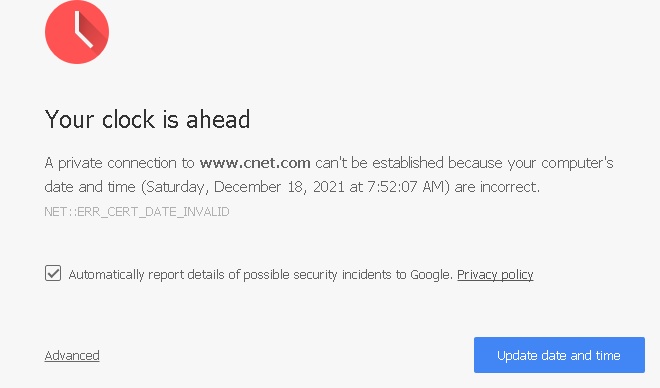Expand the Advanced details link
This screenshot has height=388, width=660.
tap(72, 356)
